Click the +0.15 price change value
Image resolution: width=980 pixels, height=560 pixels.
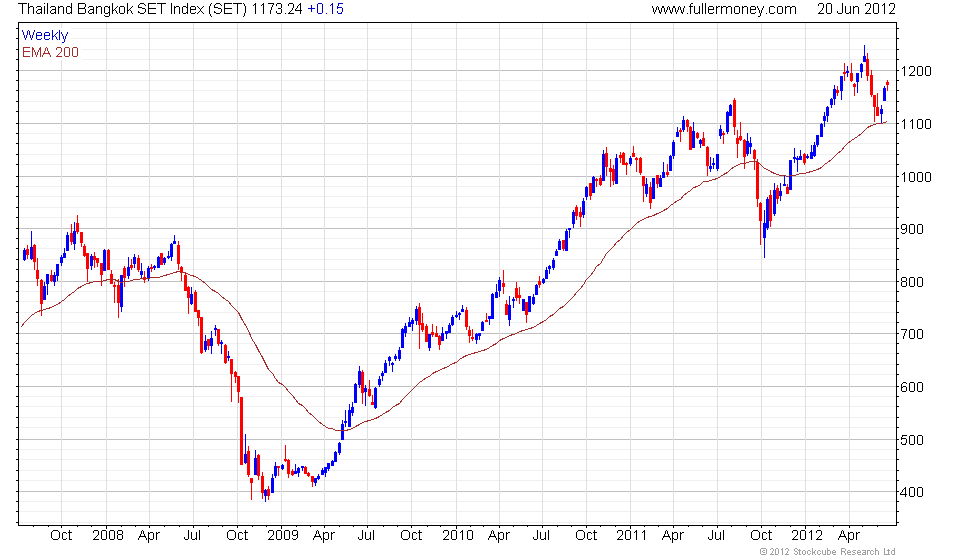tap(325, 9)
